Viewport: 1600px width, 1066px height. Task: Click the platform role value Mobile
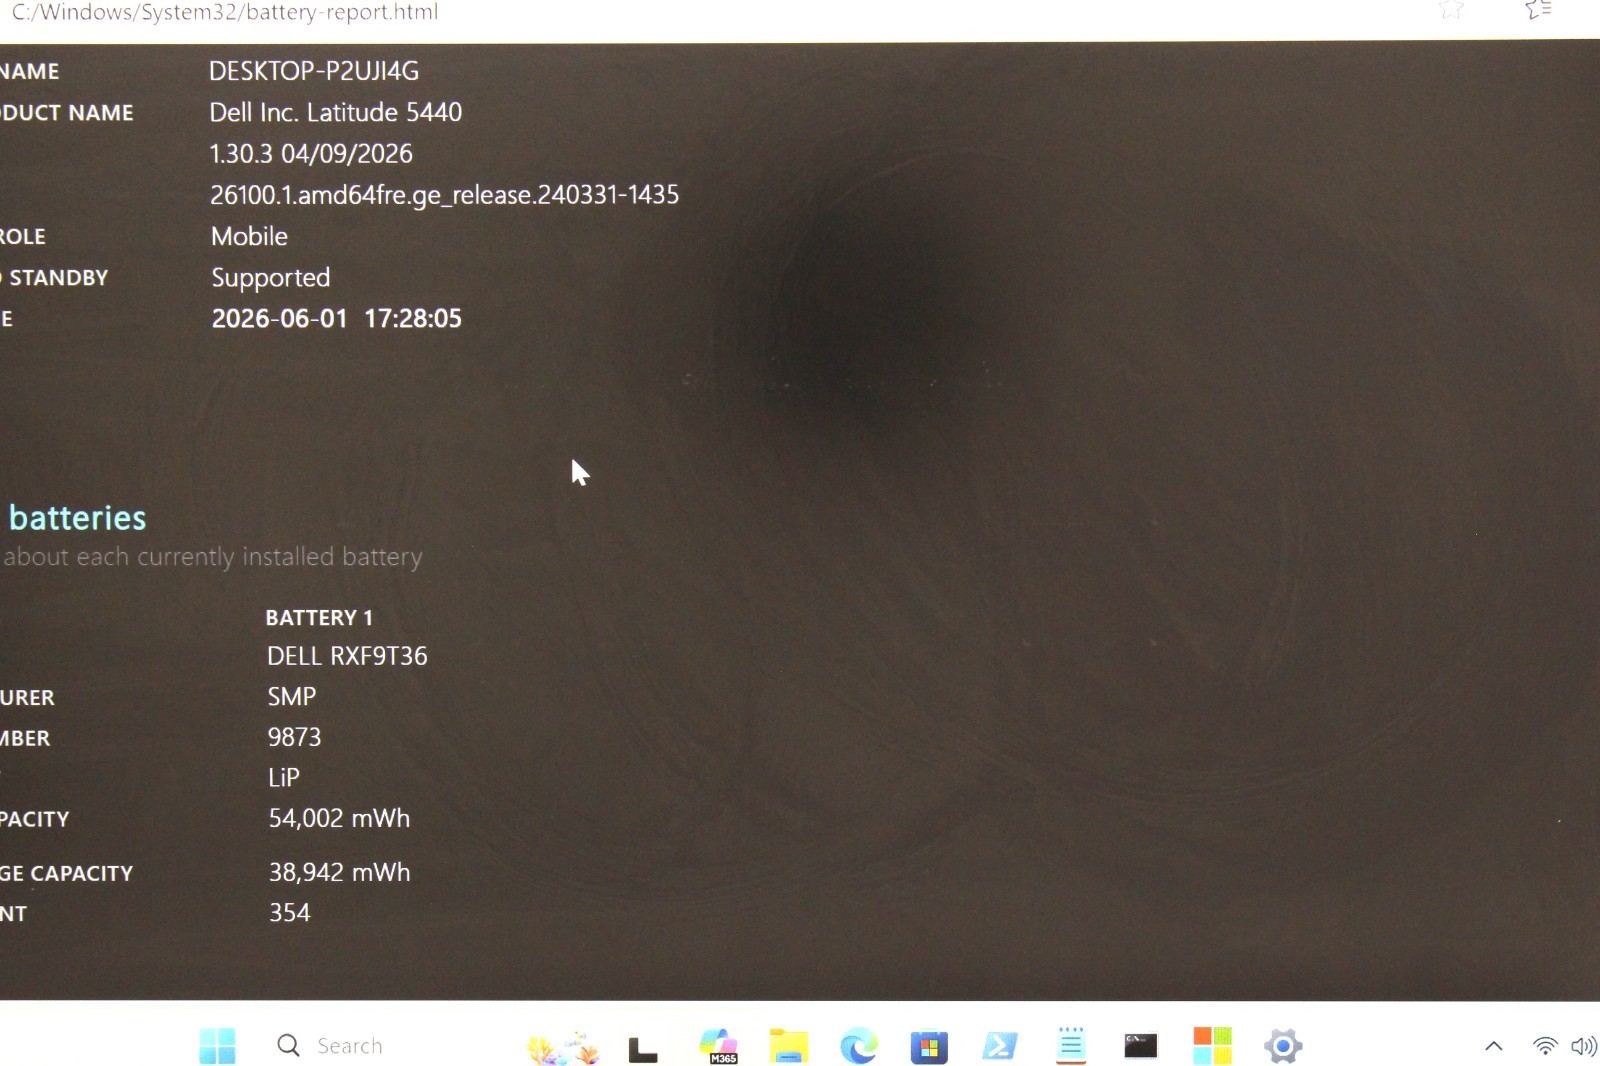click(x=249, y=237)
